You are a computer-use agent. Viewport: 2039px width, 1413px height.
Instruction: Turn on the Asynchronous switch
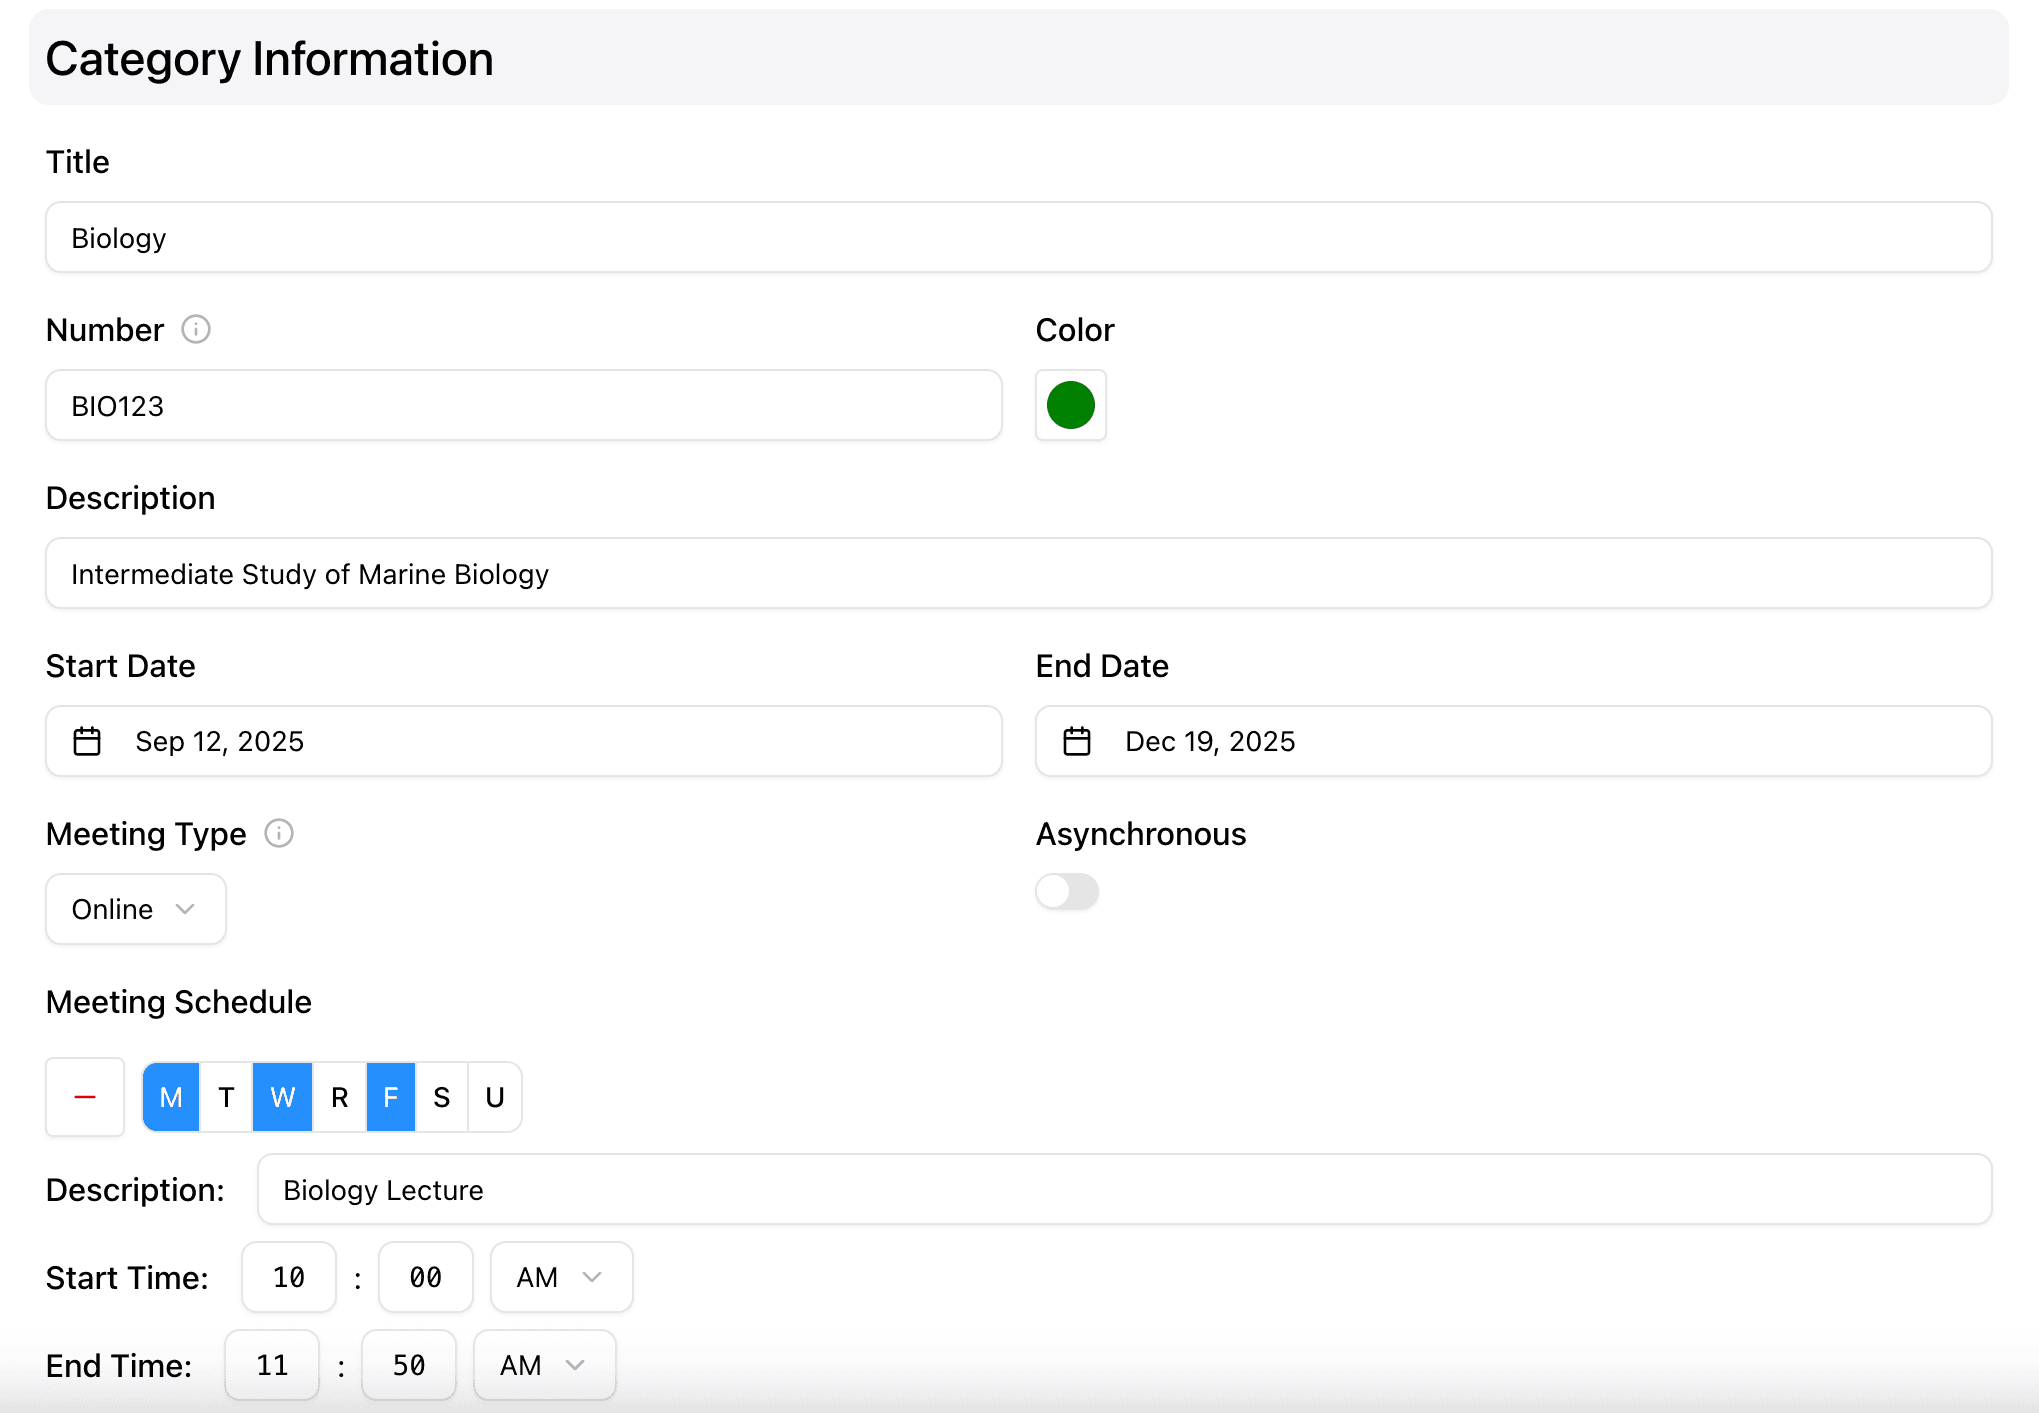1067,891
